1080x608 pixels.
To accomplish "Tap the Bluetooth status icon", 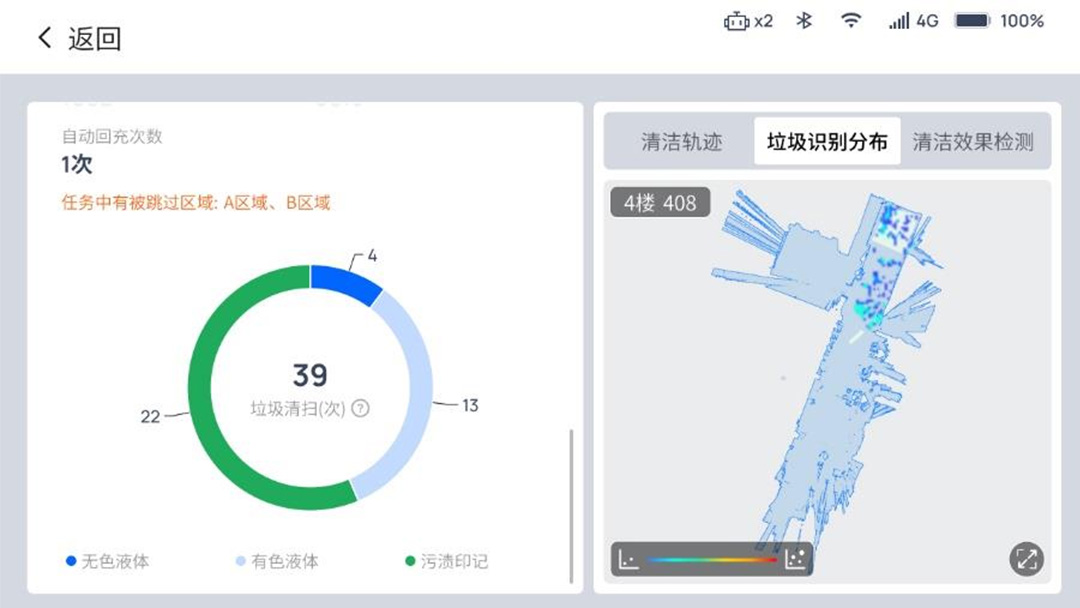I will (804, 21).
